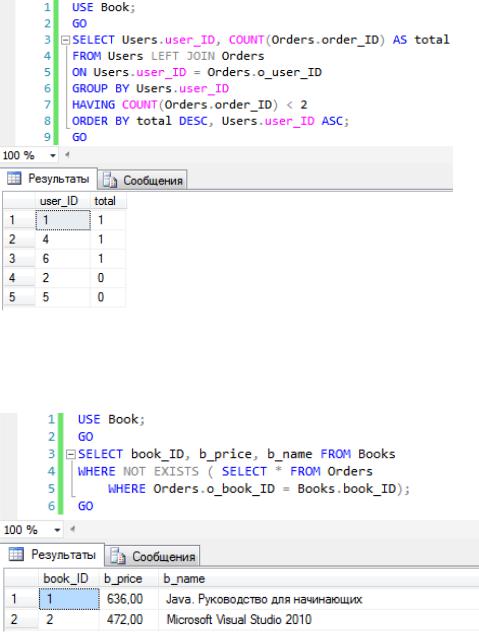Screen dimensions: 479x632
Task: Place cursor on 'WHERE Orders.o_book_ID' line
Action: tap(259, 489)
